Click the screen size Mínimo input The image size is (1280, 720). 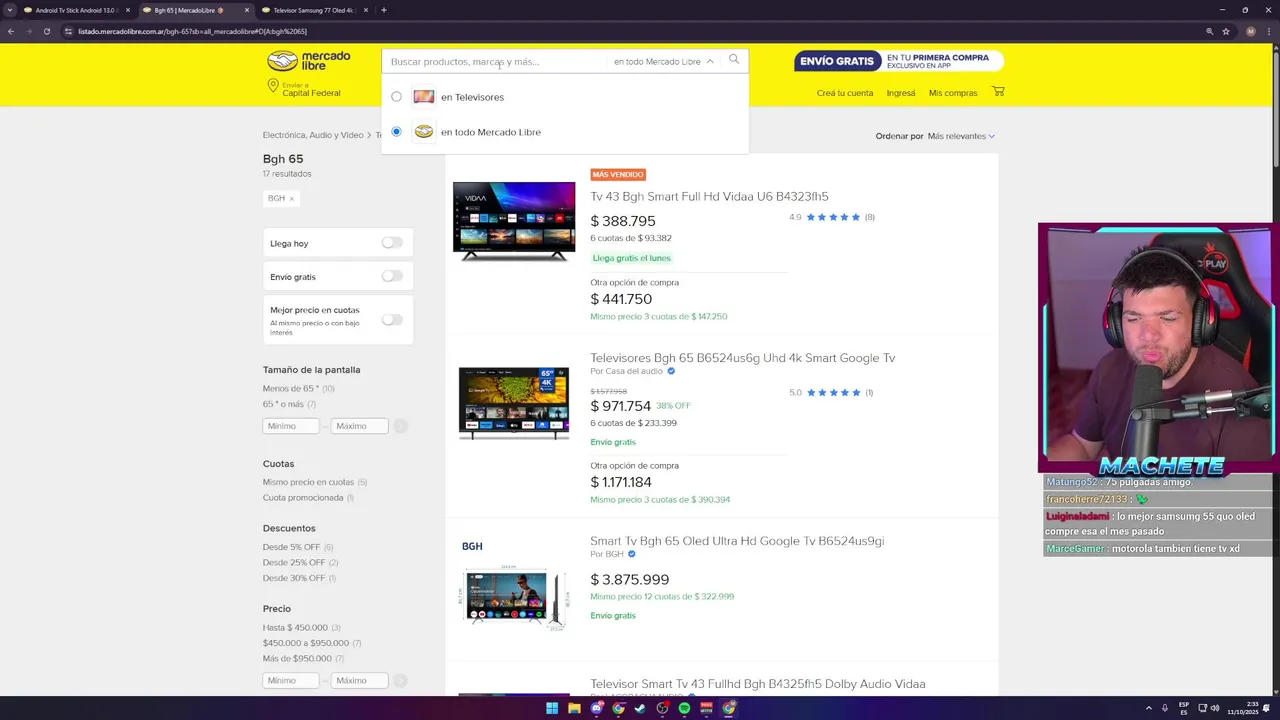click(x=291, y=426)
